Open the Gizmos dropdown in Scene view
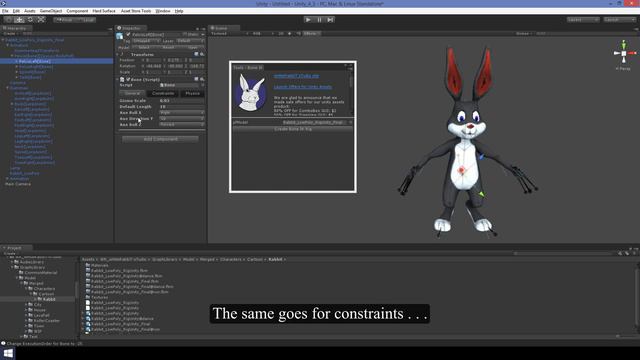640x360 pixels. (x=524, y=33)
